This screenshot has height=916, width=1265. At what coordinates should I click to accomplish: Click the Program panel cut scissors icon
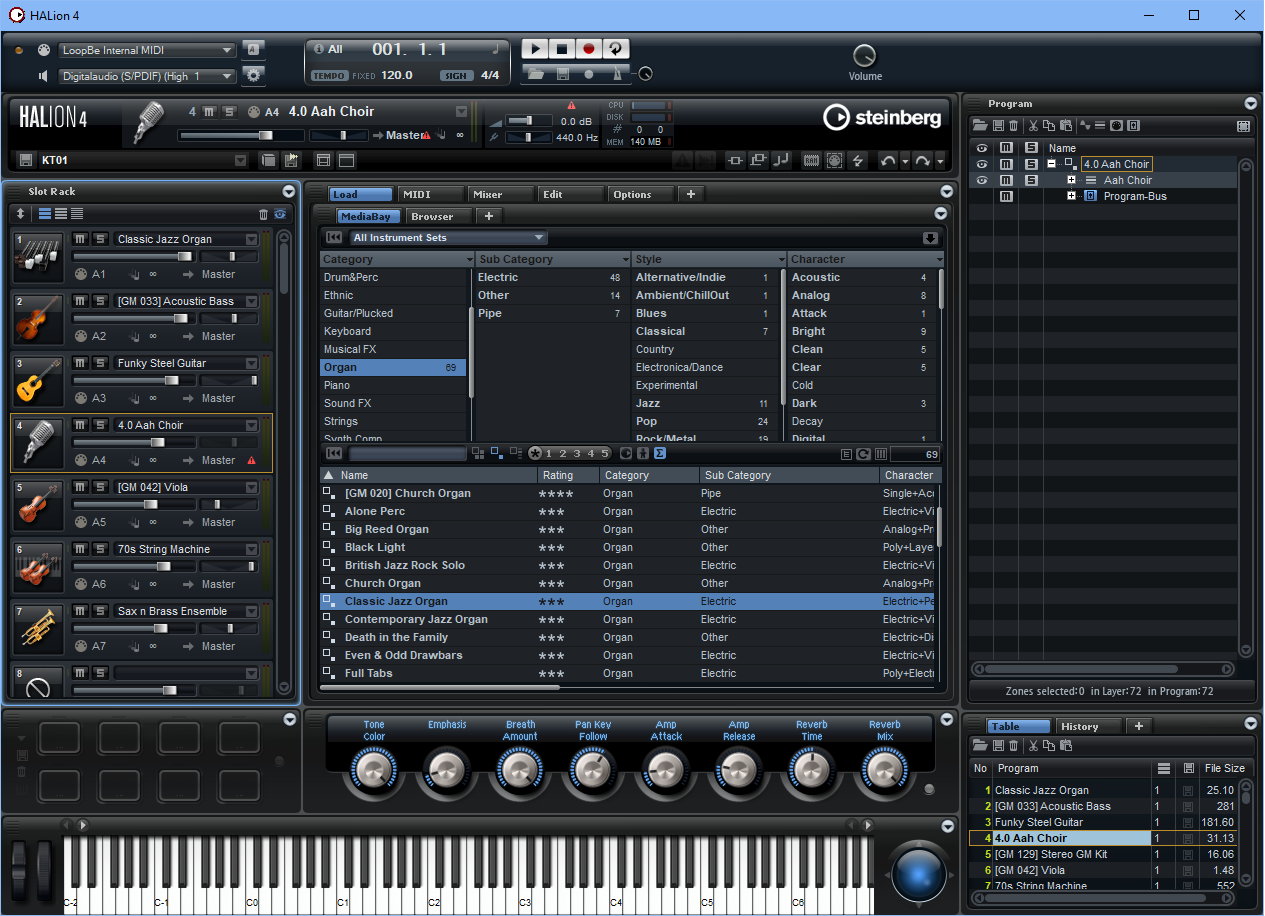click(1033, 126)
